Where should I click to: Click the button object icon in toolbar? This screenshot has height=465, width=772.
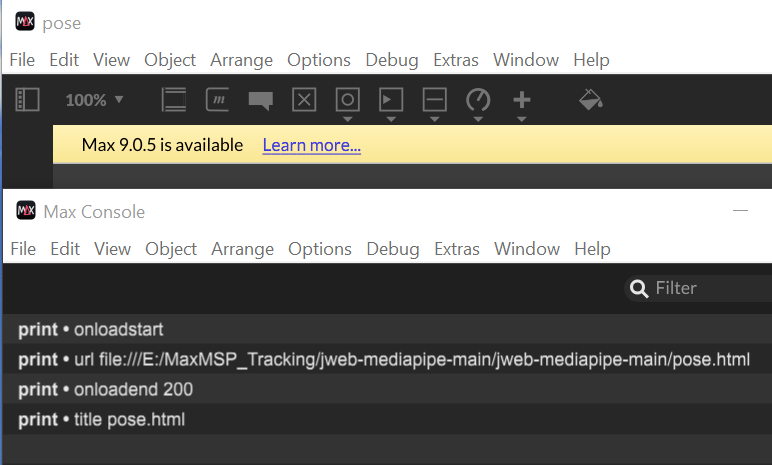click(348, 100)
